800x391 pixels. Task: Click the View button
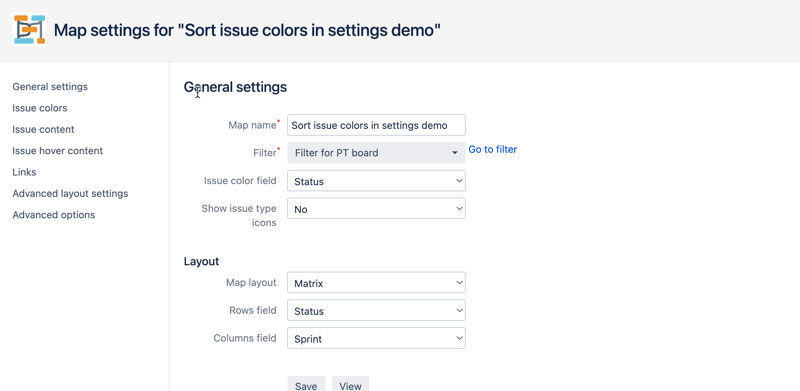(351, 385)
